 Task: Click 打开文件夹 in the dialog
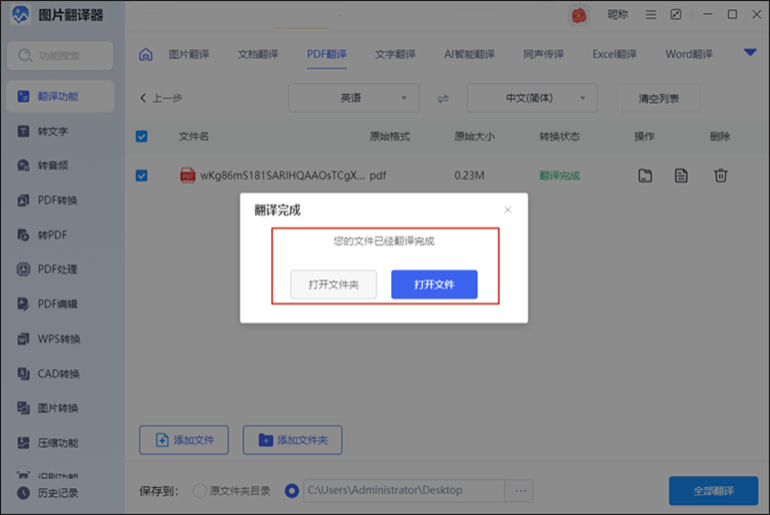click(333, 284)
